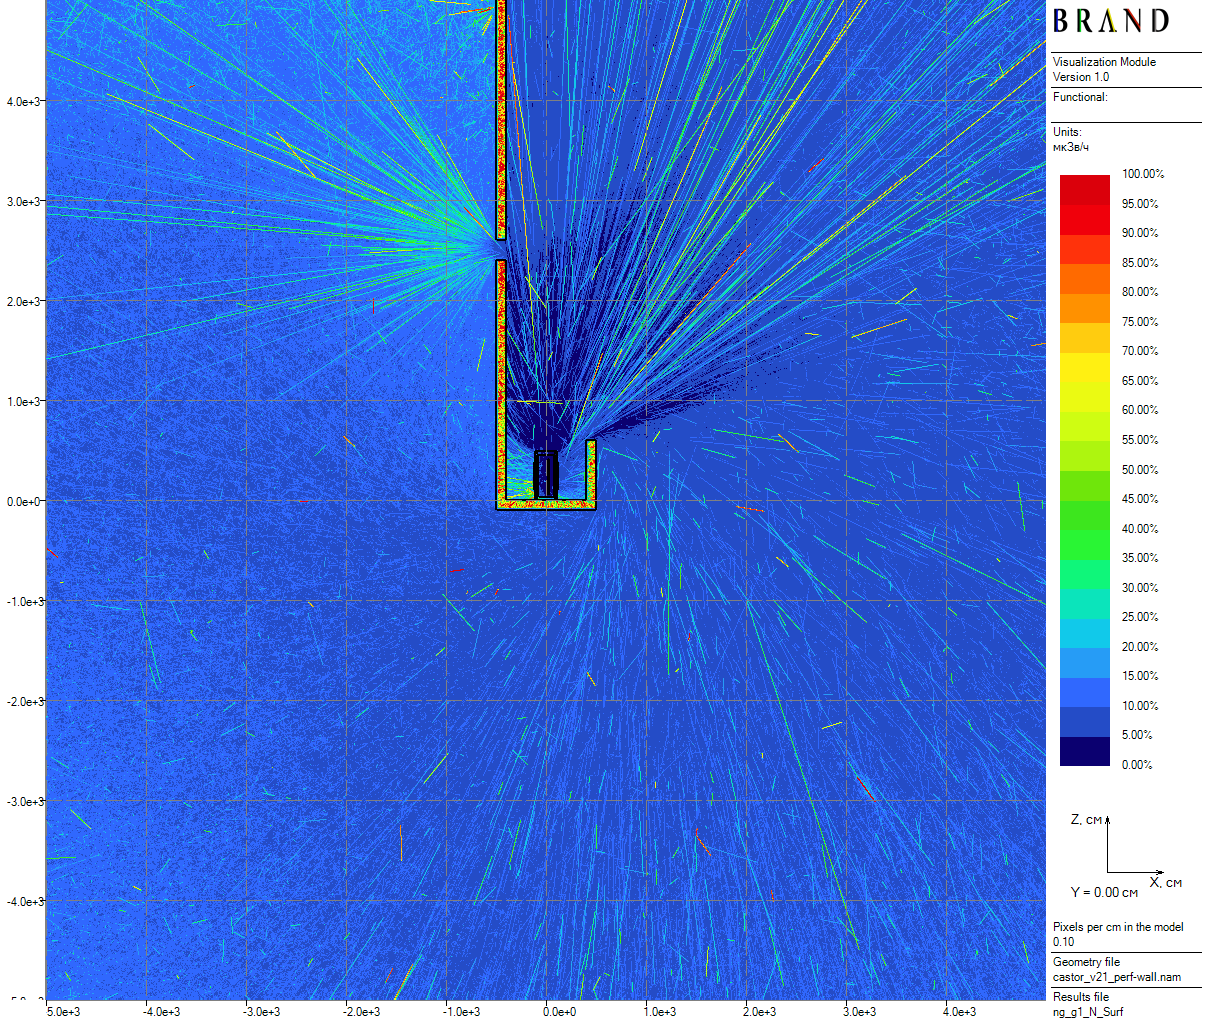The image size is (1206, 1030).
Task: Click the 4.0e+3 tick on vertical axis
Action: pos(24,102)
